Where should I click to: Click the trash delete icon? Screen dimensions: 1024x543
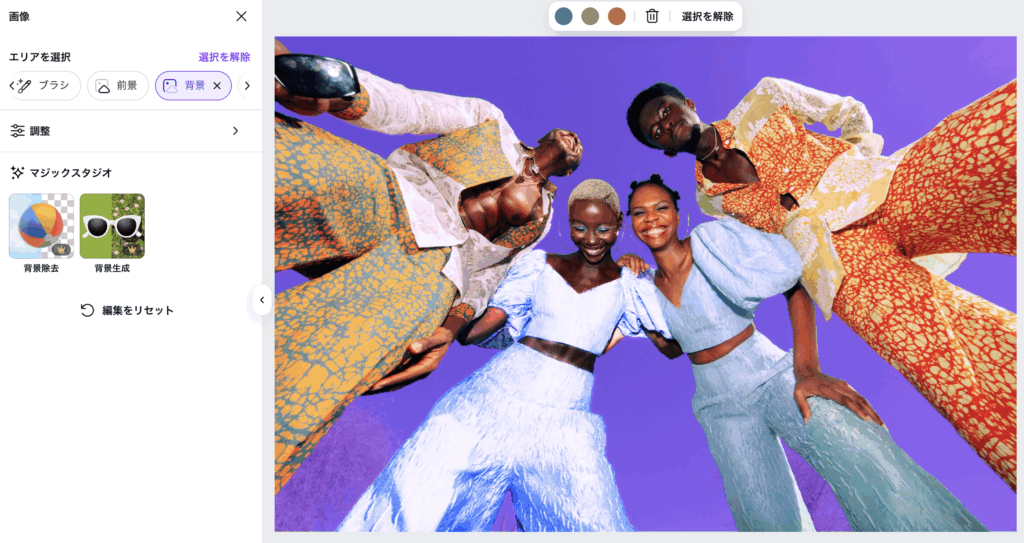[652, 16]
